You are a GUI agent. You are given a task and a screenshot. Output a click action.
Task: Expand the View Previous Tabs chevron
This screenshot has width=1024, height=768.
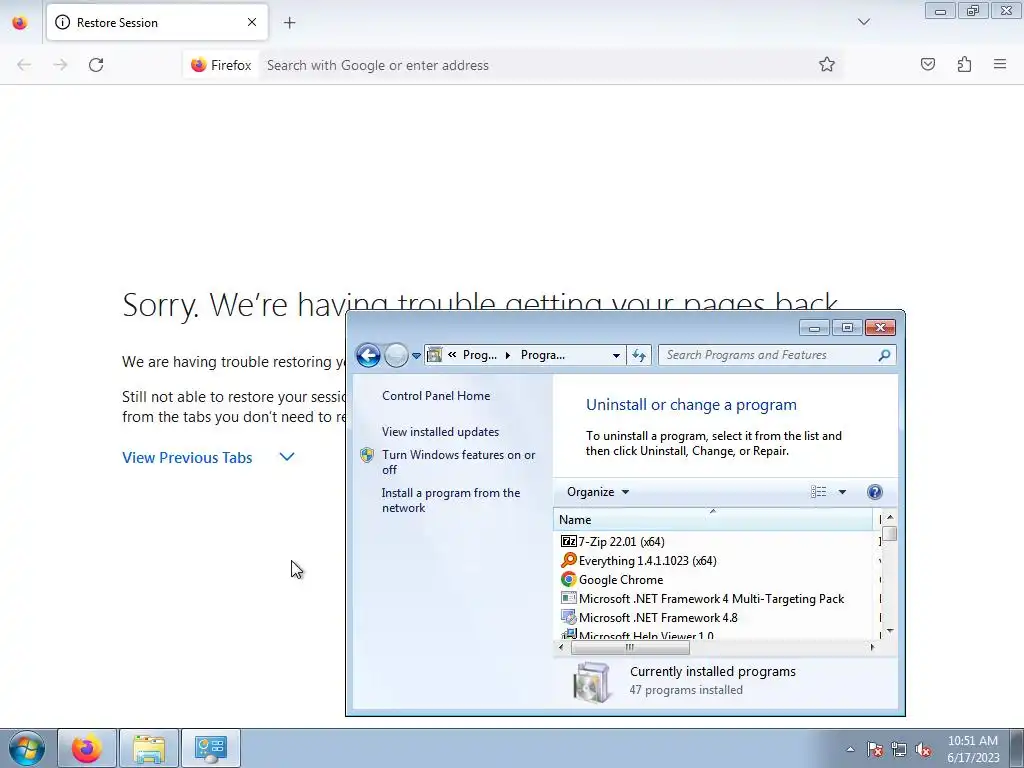point(287,456)
